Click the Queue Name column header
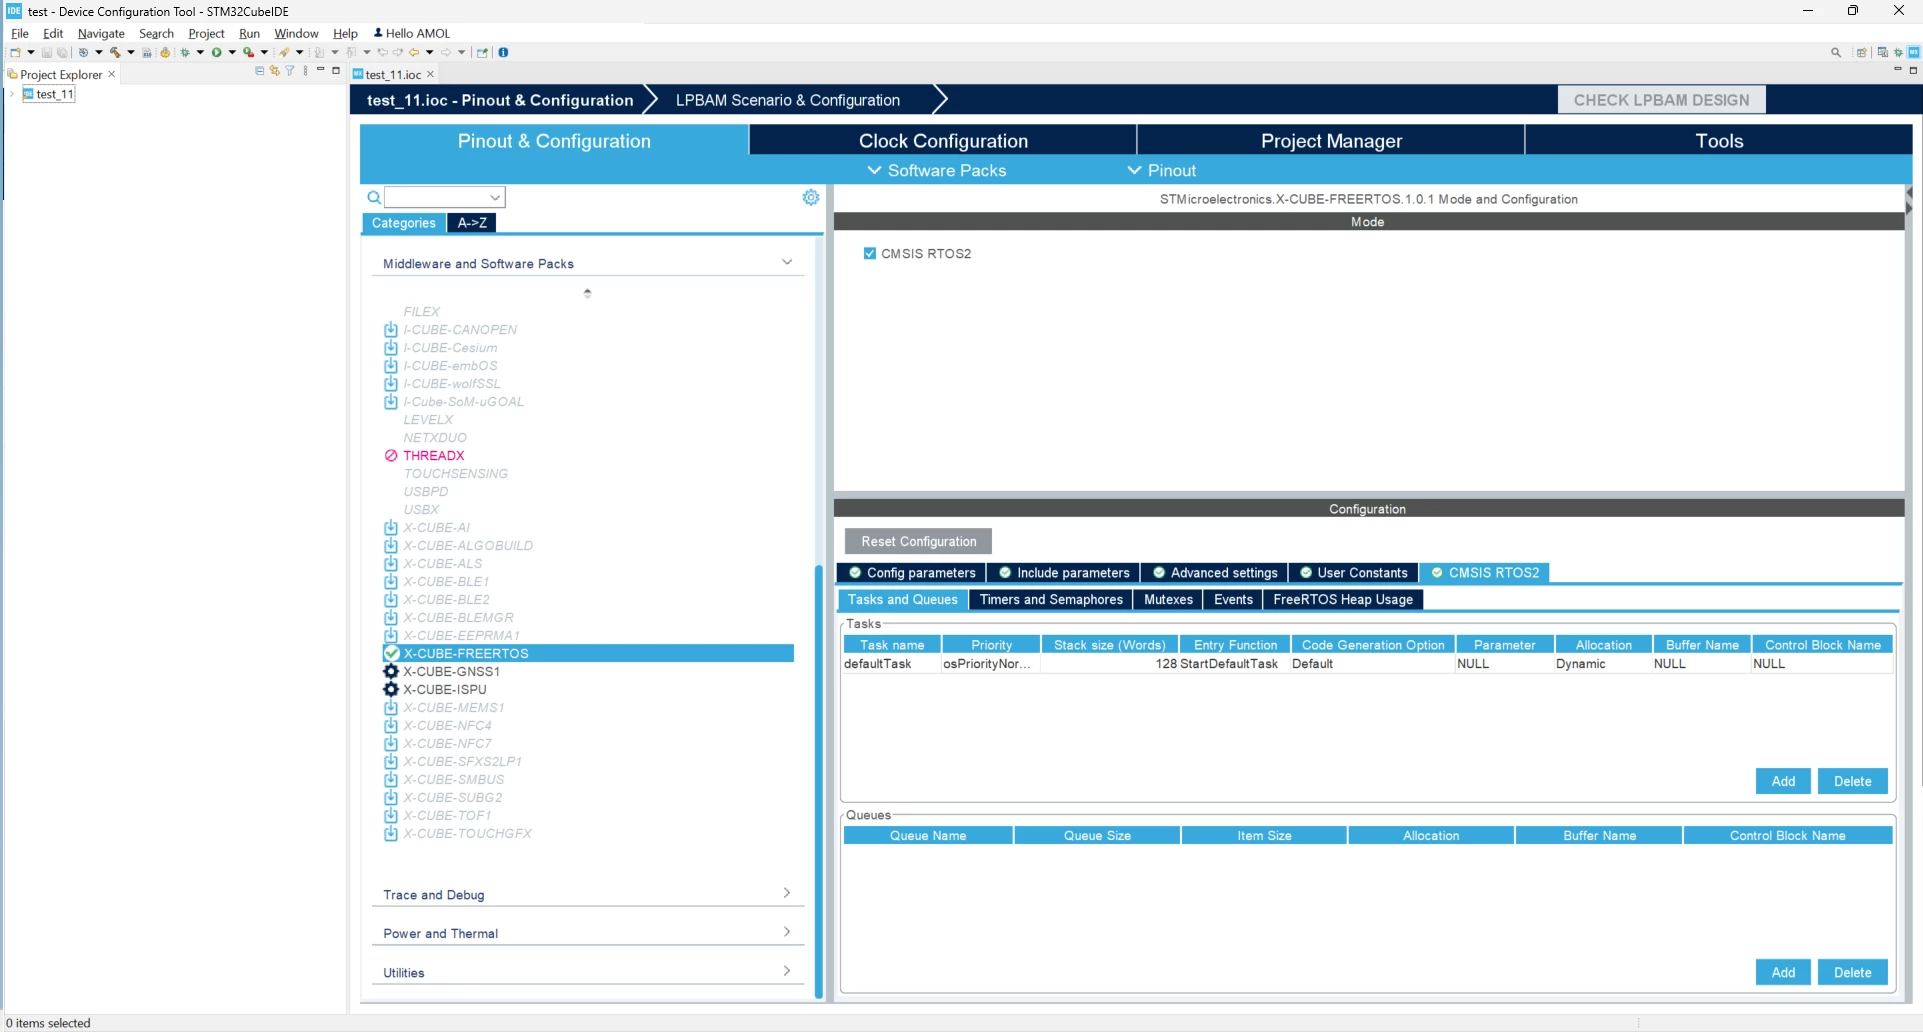The width and height of the screenshot is (1923, 1032). tap(928, 836)
